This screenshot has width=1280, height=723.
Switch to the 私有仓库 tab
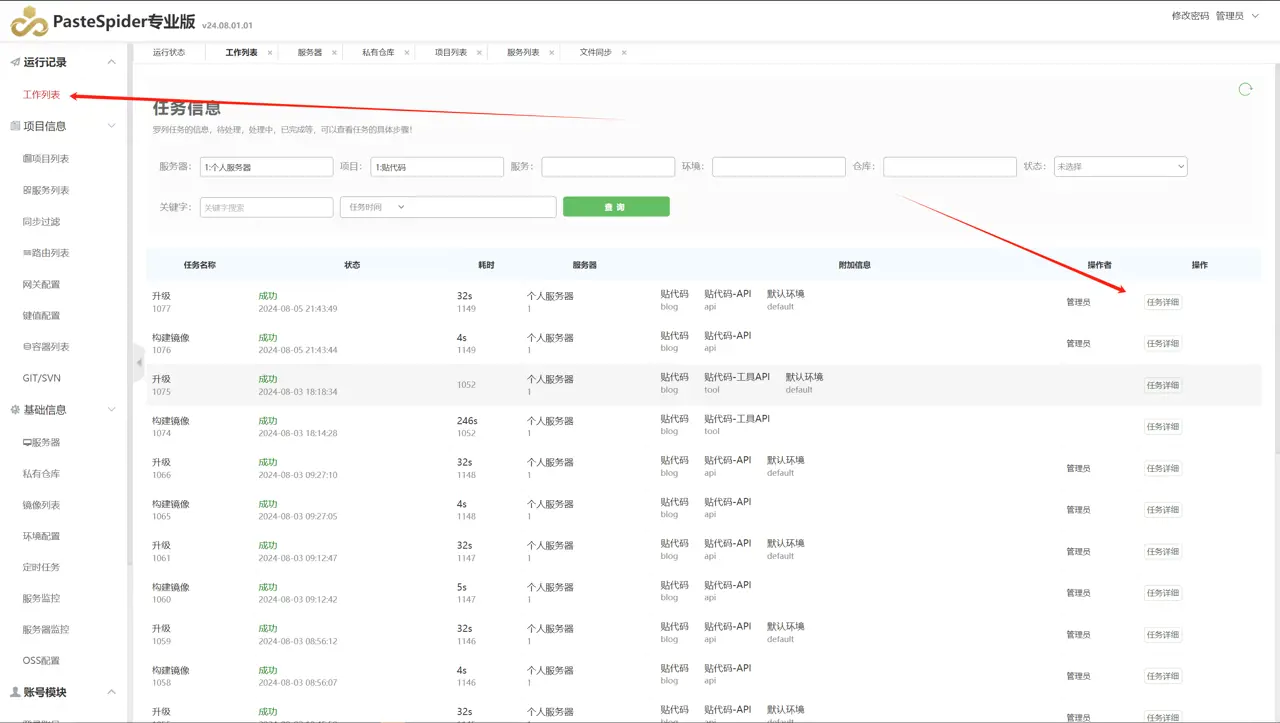click(378, 53)
